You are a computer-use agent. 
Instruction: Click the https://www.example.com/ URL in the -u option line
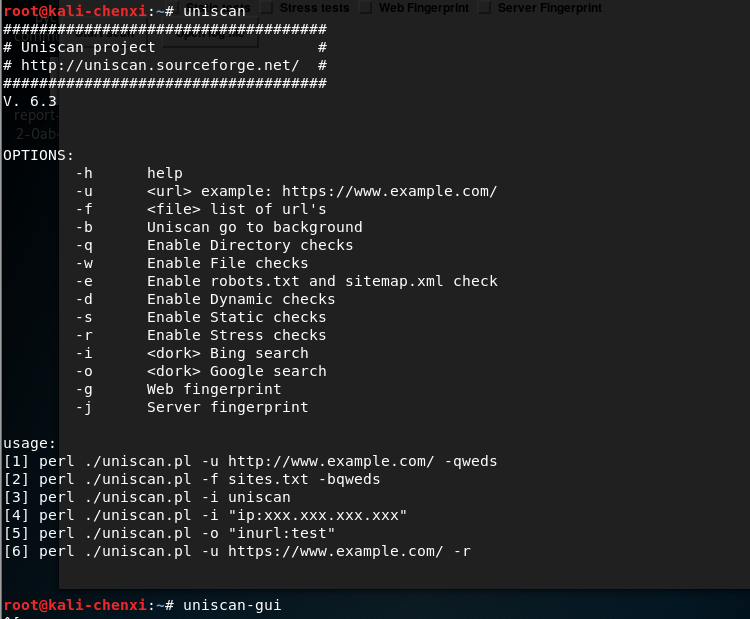coord(389,191)
